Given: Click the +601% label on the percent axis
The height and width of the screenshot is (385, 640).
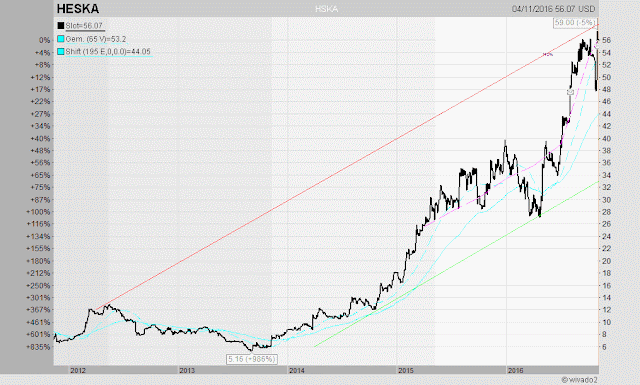Looking at the screenshot, I should 39,334.
